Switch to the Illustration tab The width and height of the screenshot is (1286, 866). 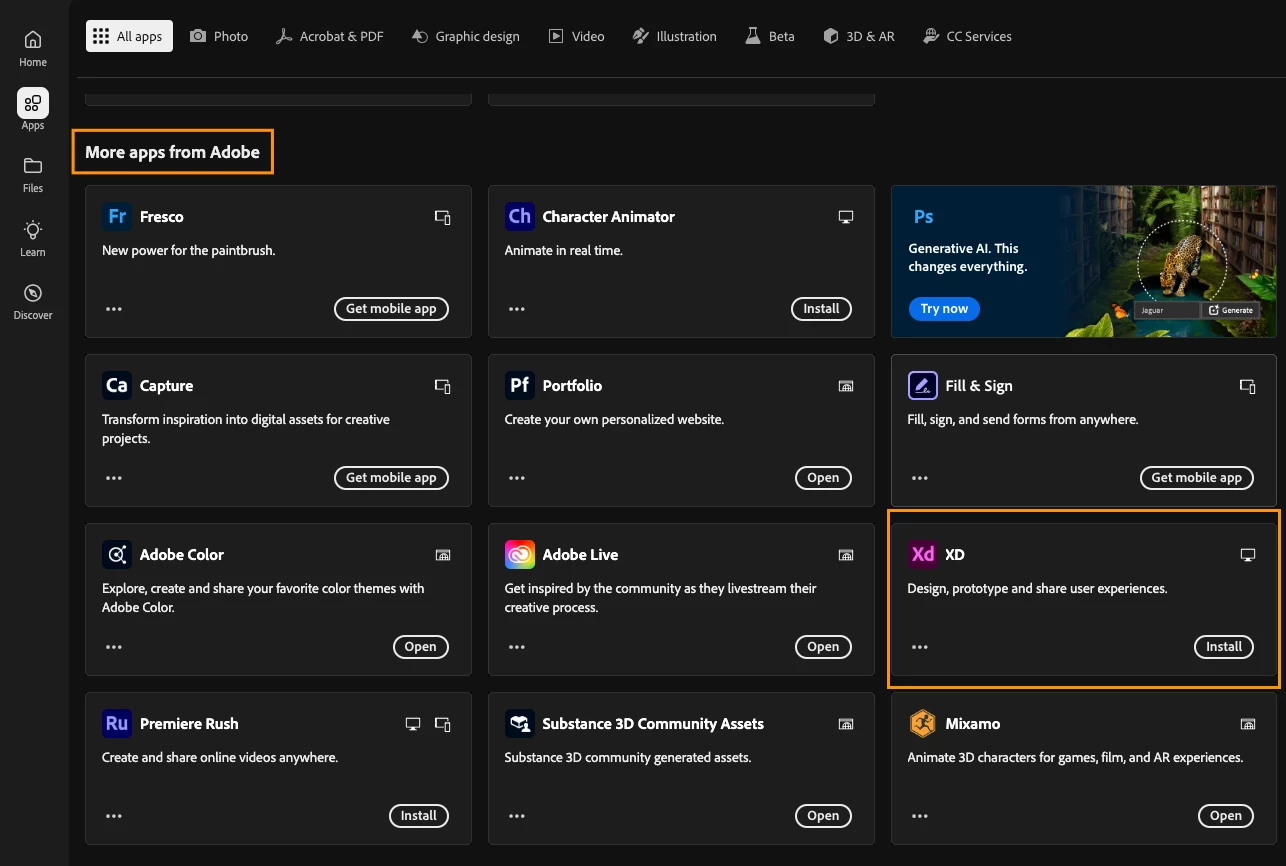coord(675,36)
